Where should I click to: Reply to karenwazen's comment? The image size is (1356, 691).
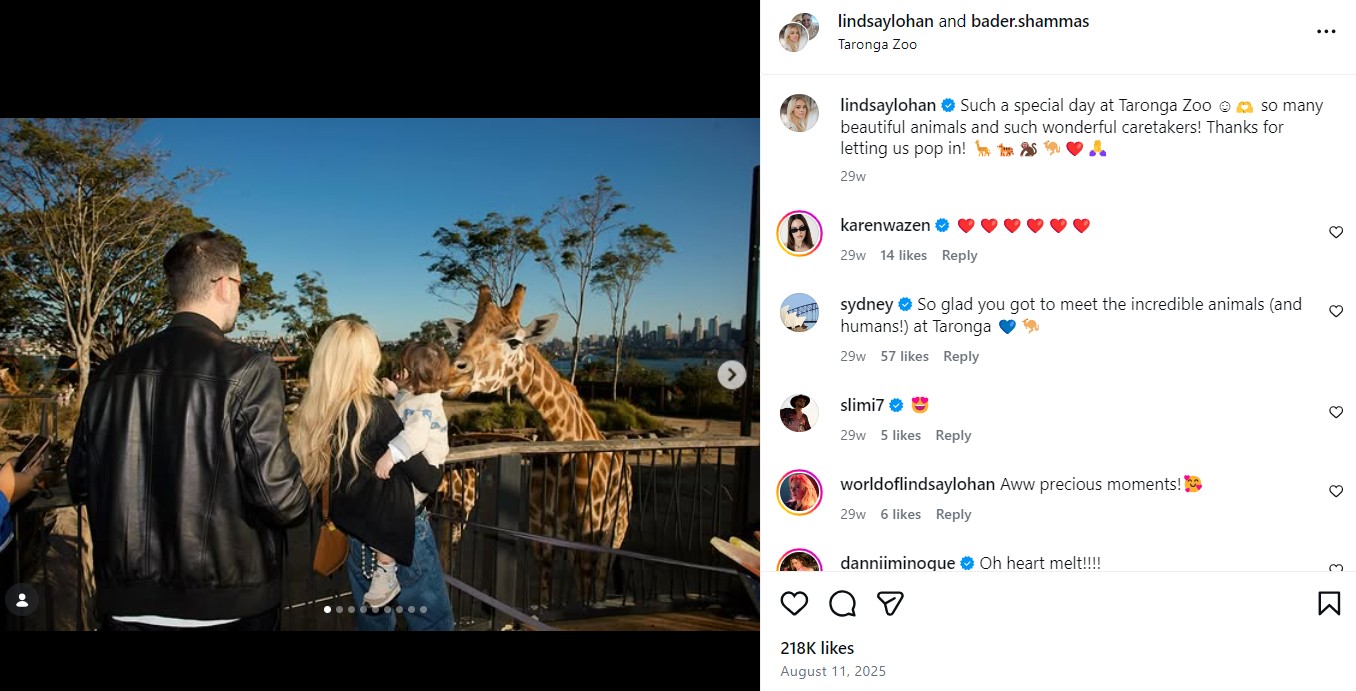959,255
